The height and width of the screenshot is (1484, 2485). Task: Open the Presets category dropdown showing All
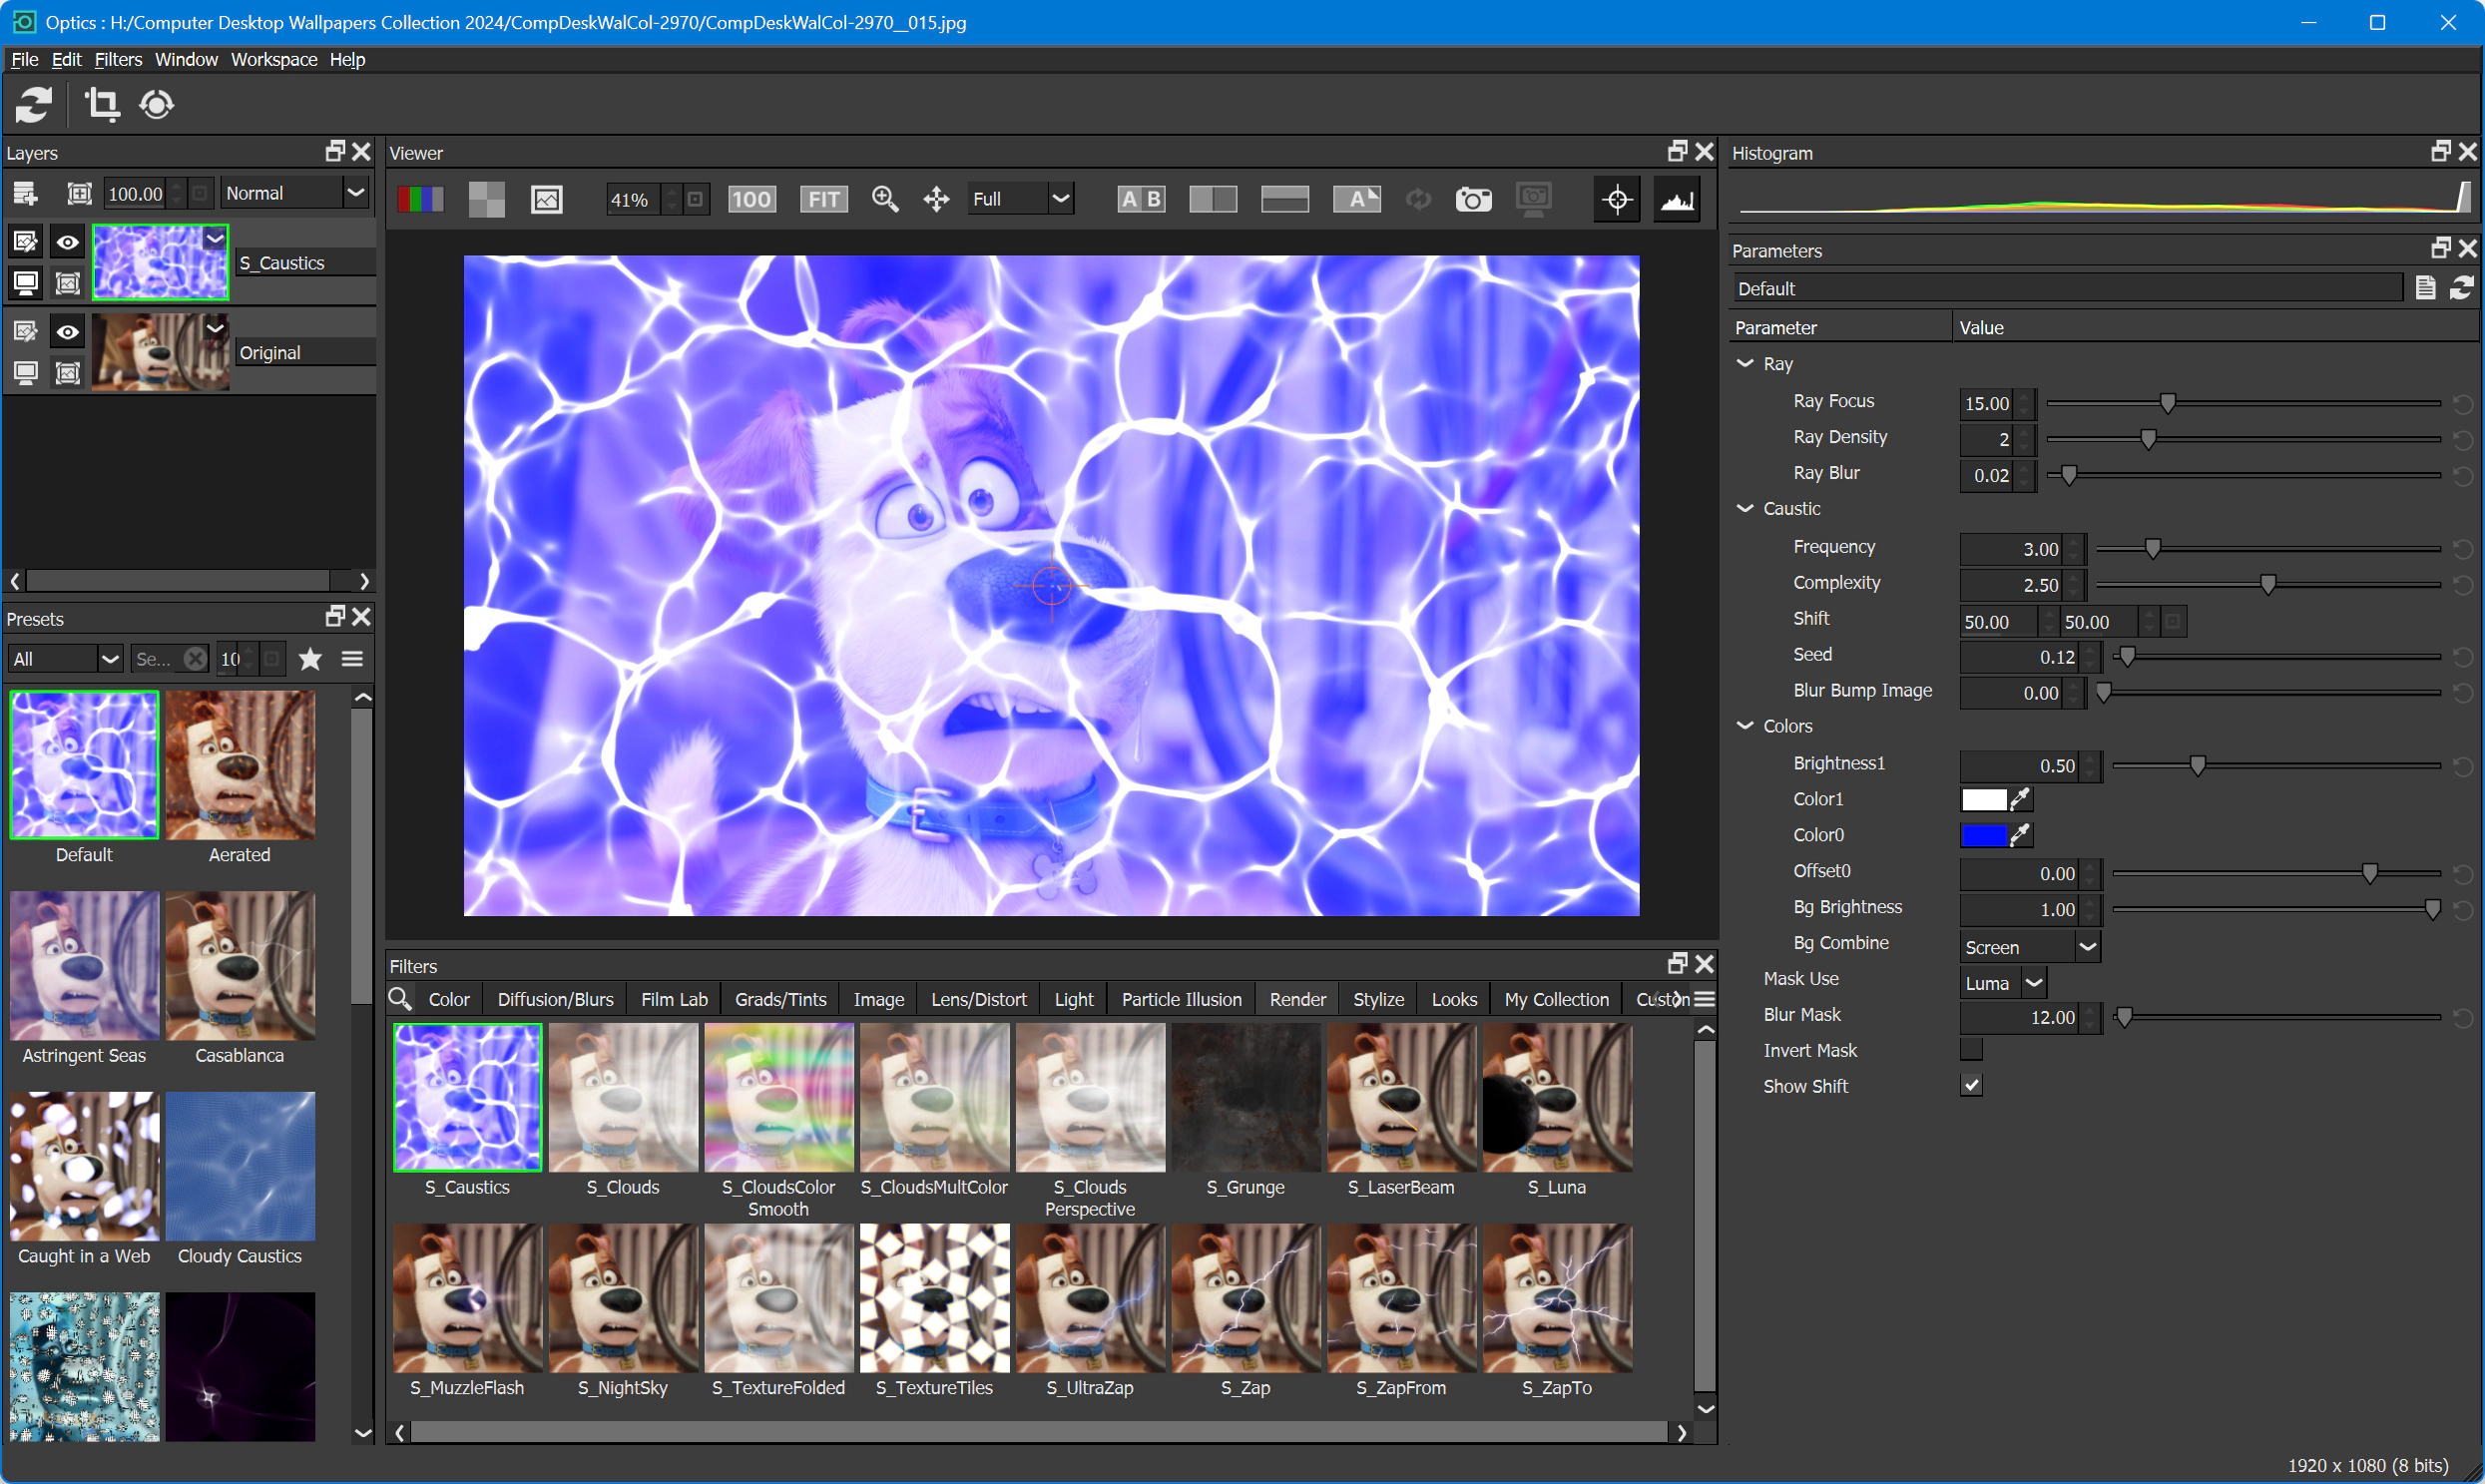[x=66, y=659]
